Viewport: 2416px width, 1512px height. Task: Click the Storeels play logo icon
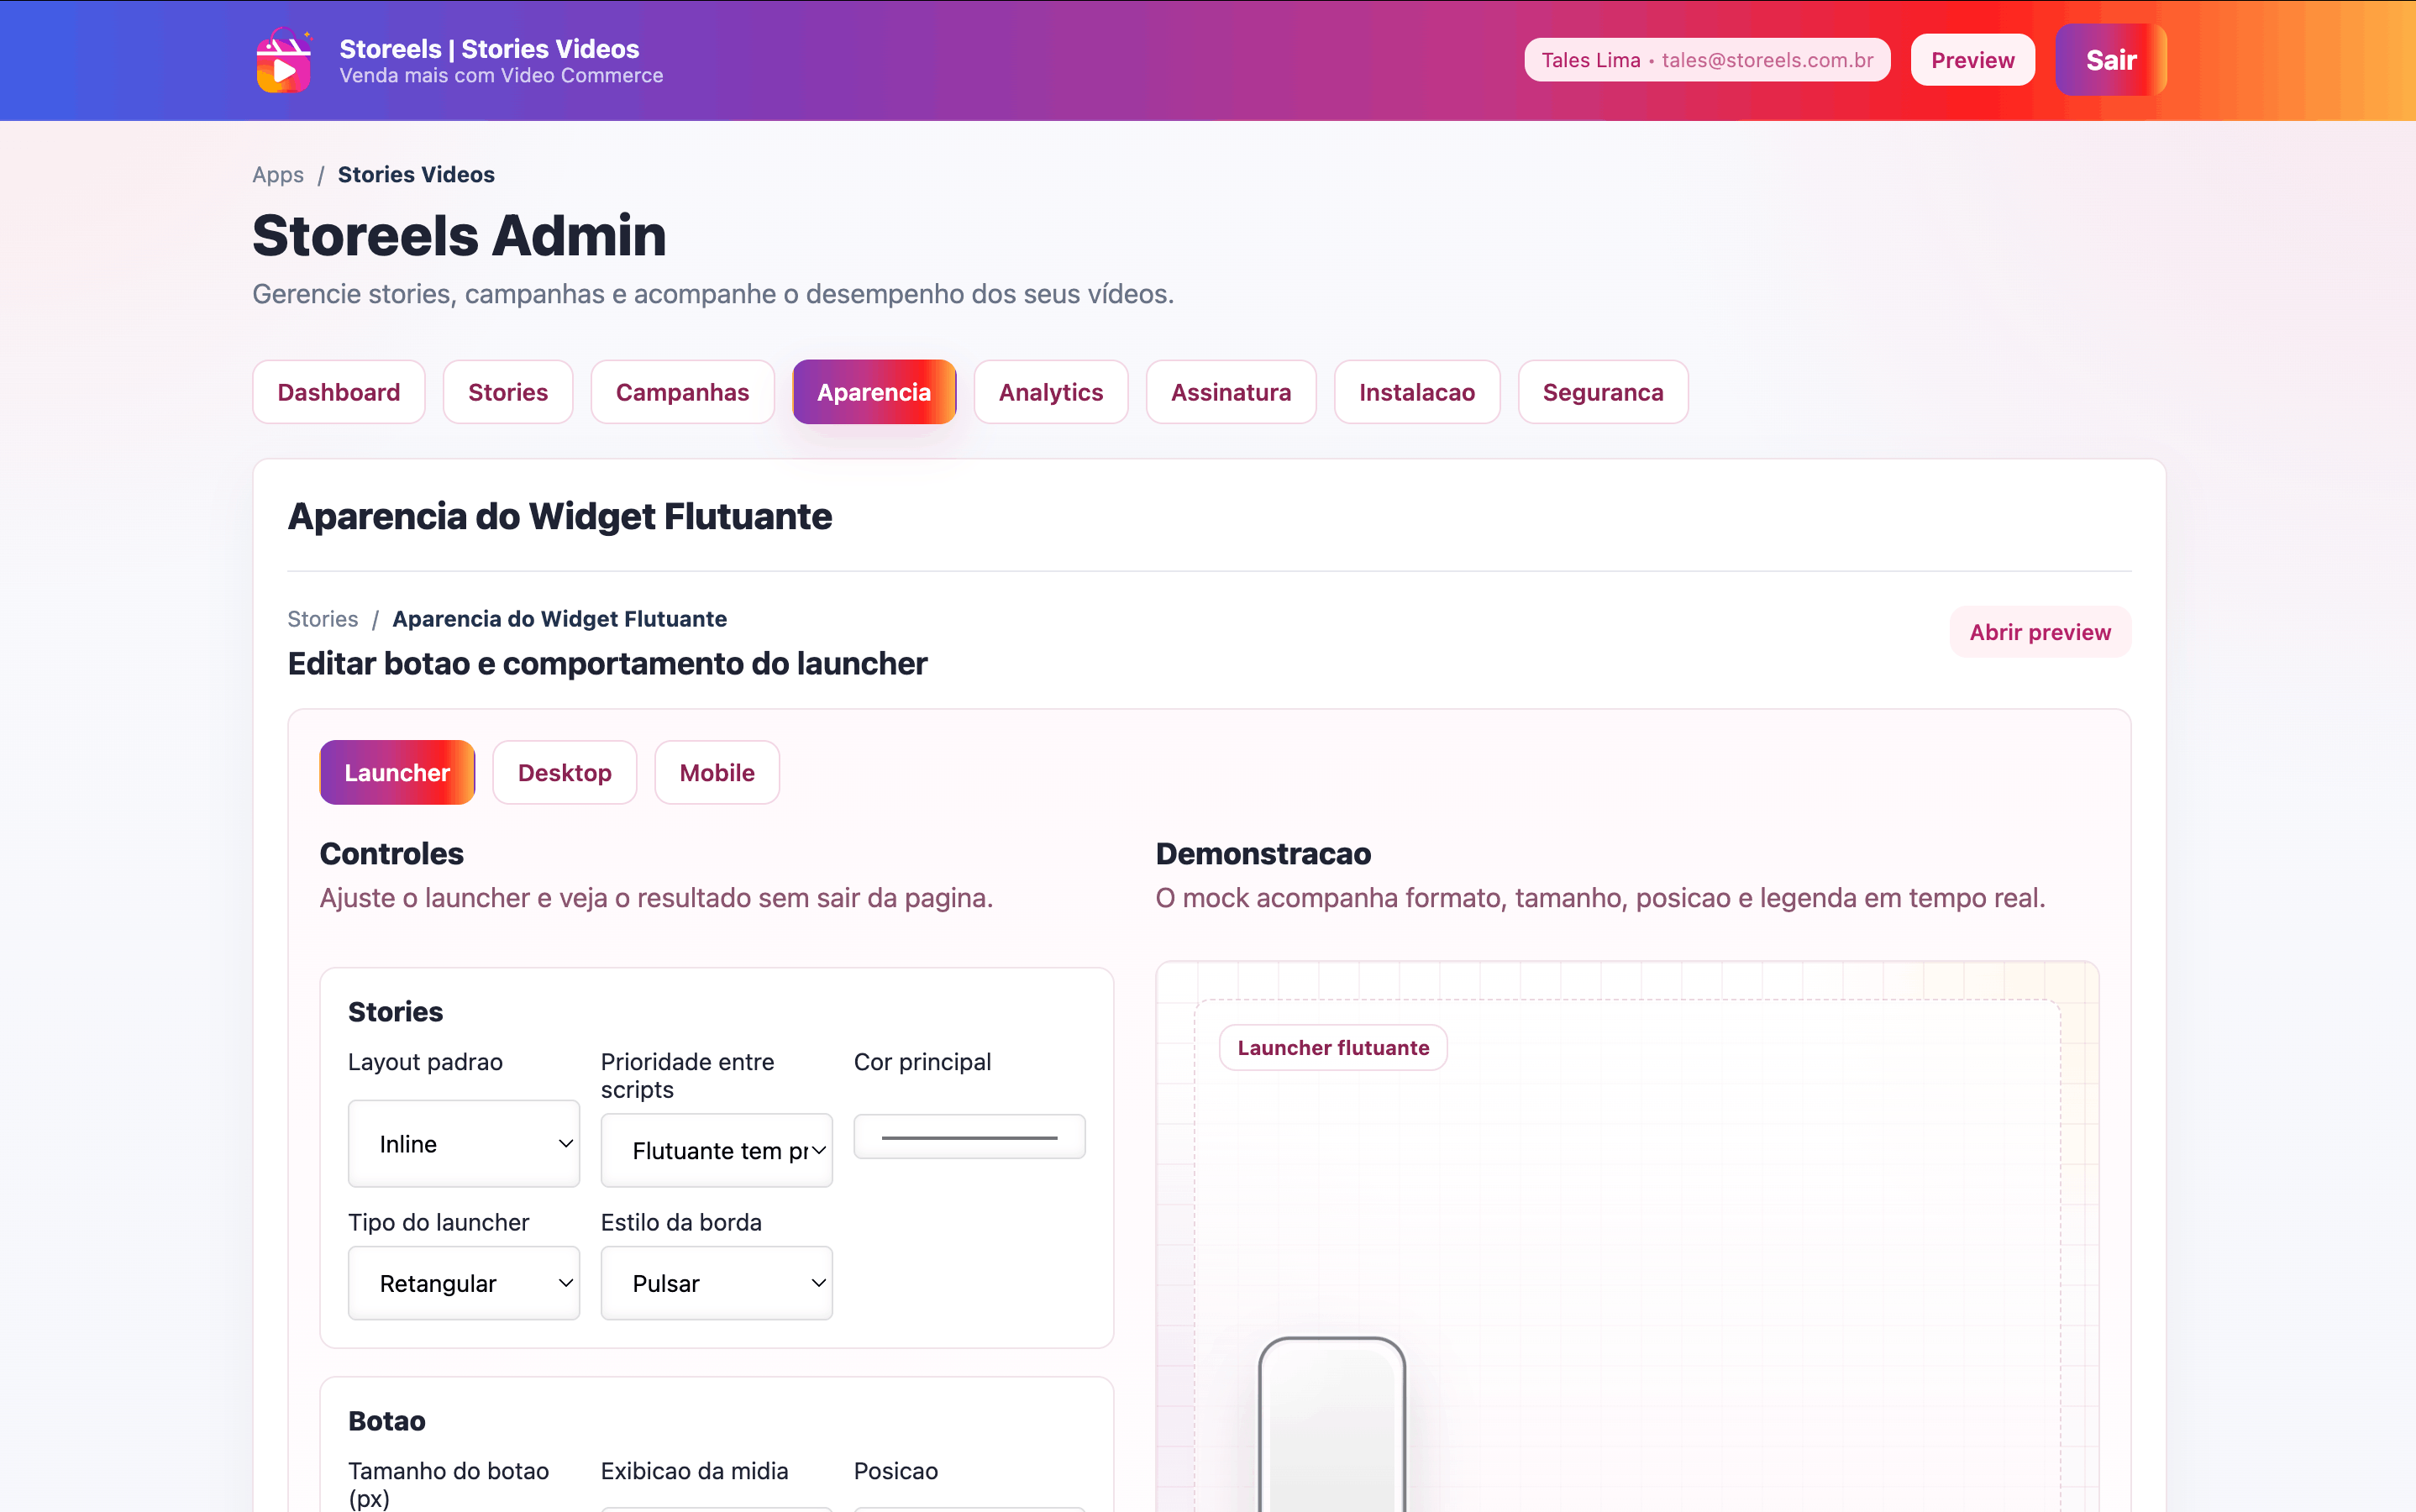coord(283,60)
